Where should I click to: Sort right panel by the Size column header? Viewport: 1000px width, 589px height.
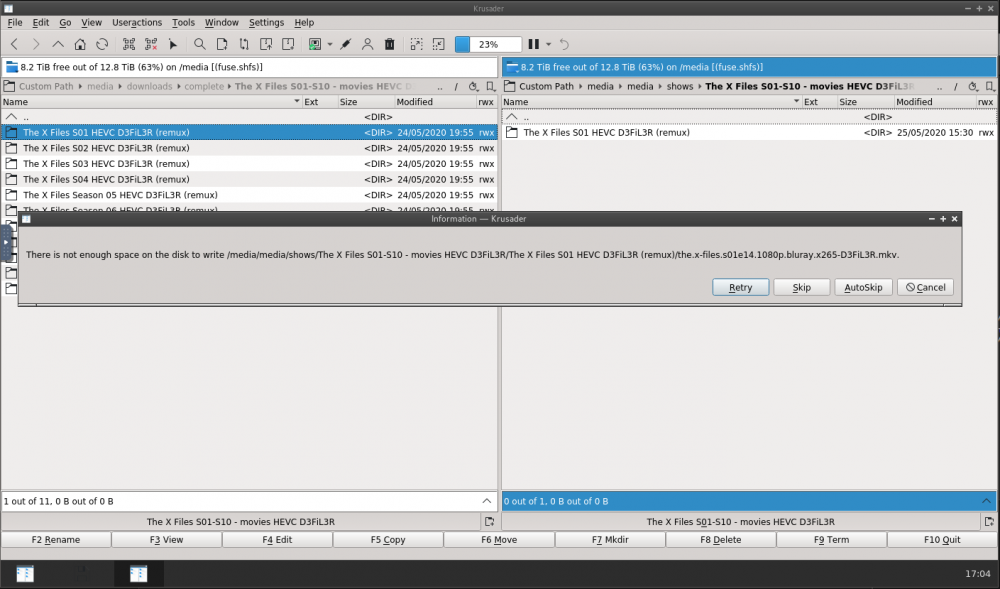(865, 102)
